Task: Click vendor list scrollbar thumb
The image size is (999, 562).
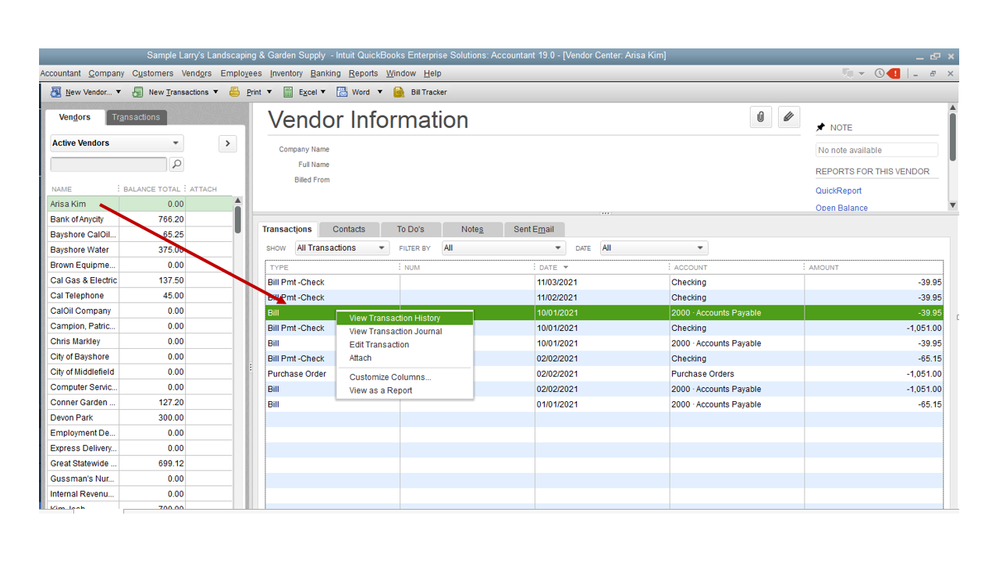Action: point(238,220)
